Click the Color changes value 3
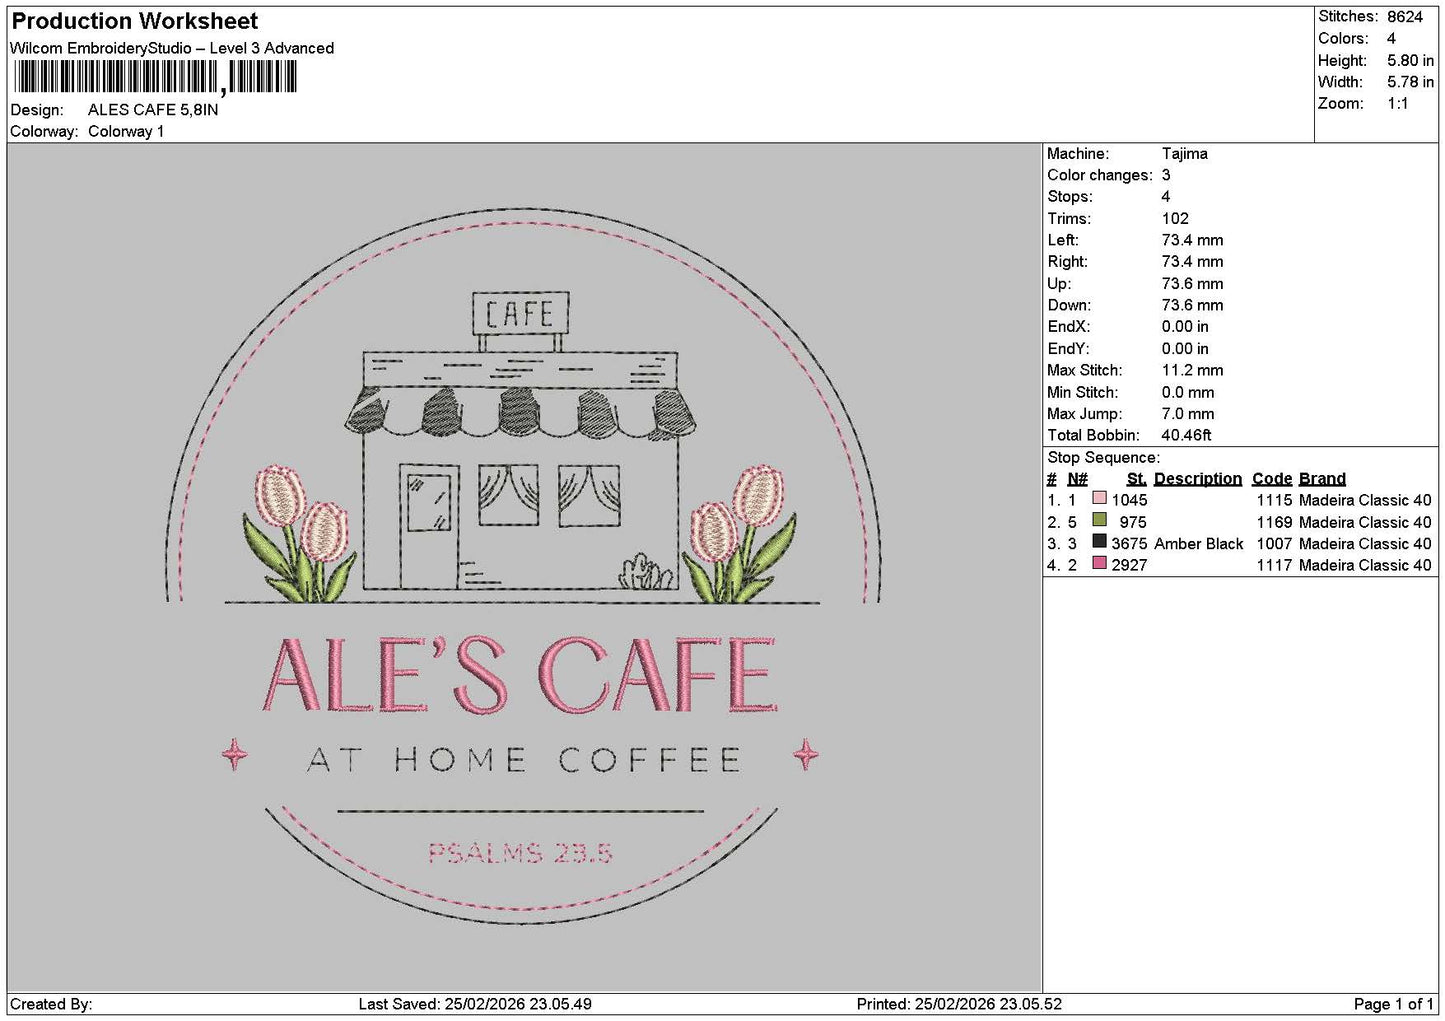 [x=1166, y=175]
